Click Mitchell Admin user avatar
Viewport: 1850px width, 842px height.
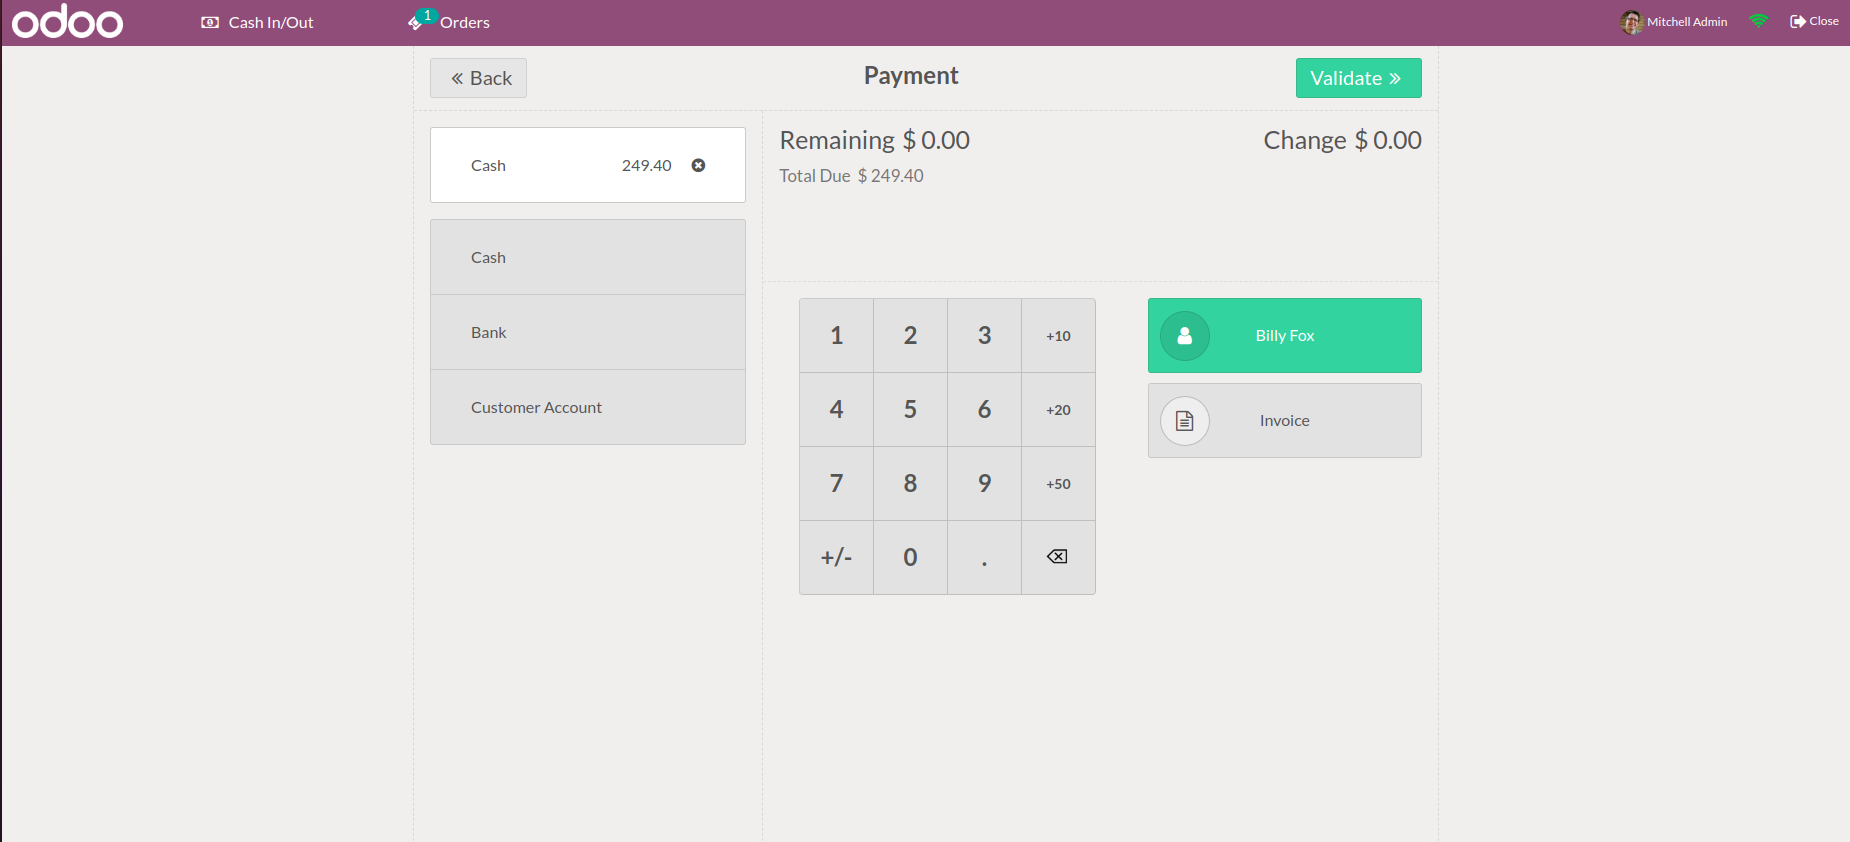(1631, 22)
